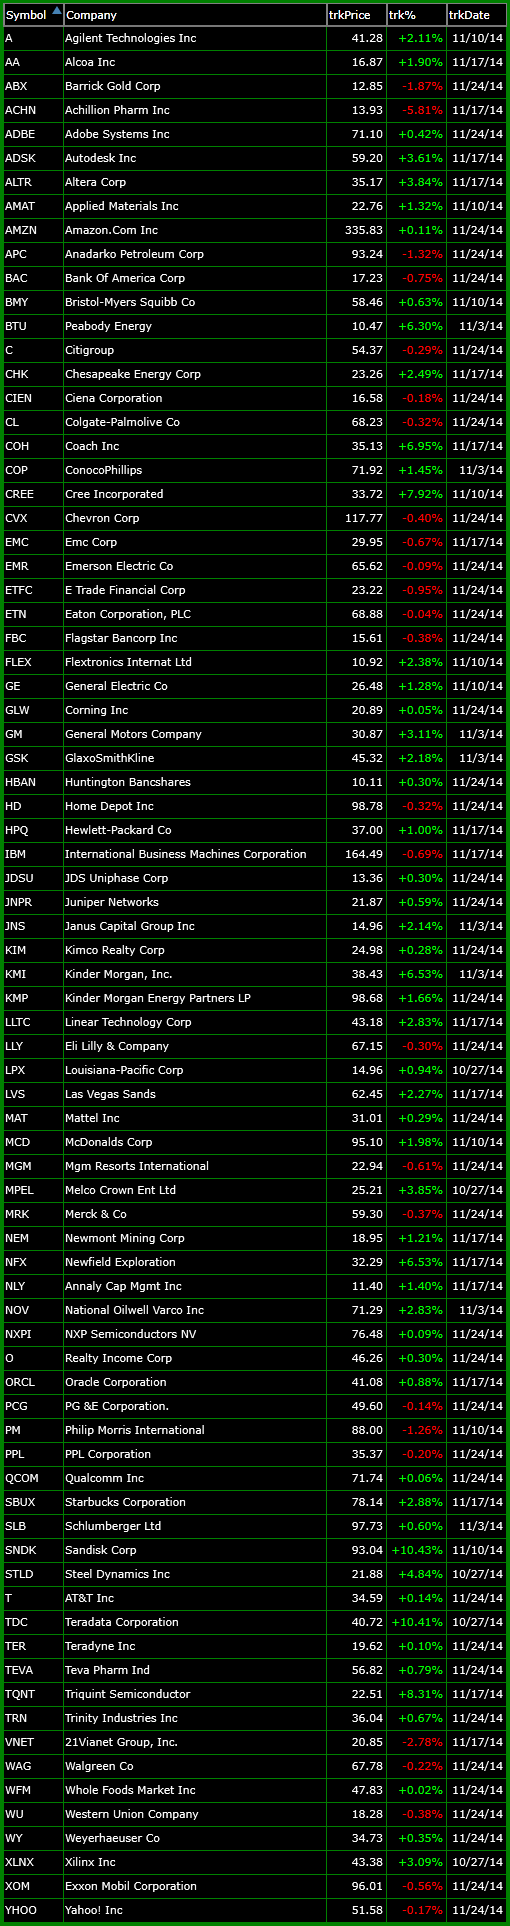The image size is (510, 1926).
Task: Click Newfield Exploration company cell
Action: tap(195, 1262)
